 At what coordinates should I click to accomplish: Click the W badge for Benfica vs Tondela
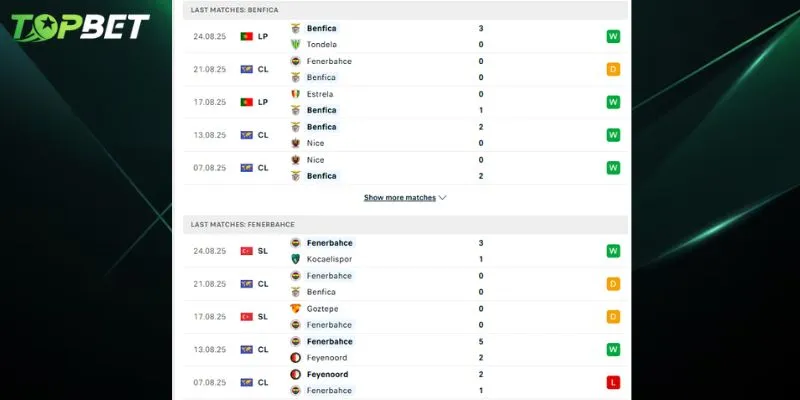(x=613, y=36)
